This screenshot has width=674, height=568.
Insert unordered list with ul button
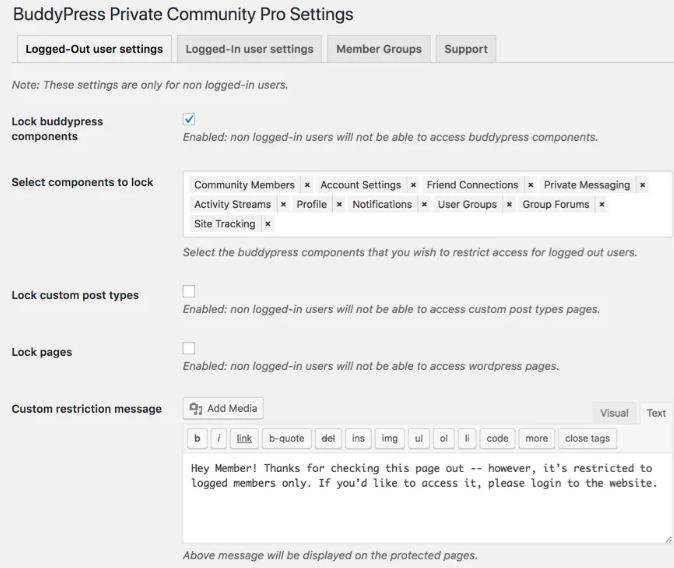419,439
